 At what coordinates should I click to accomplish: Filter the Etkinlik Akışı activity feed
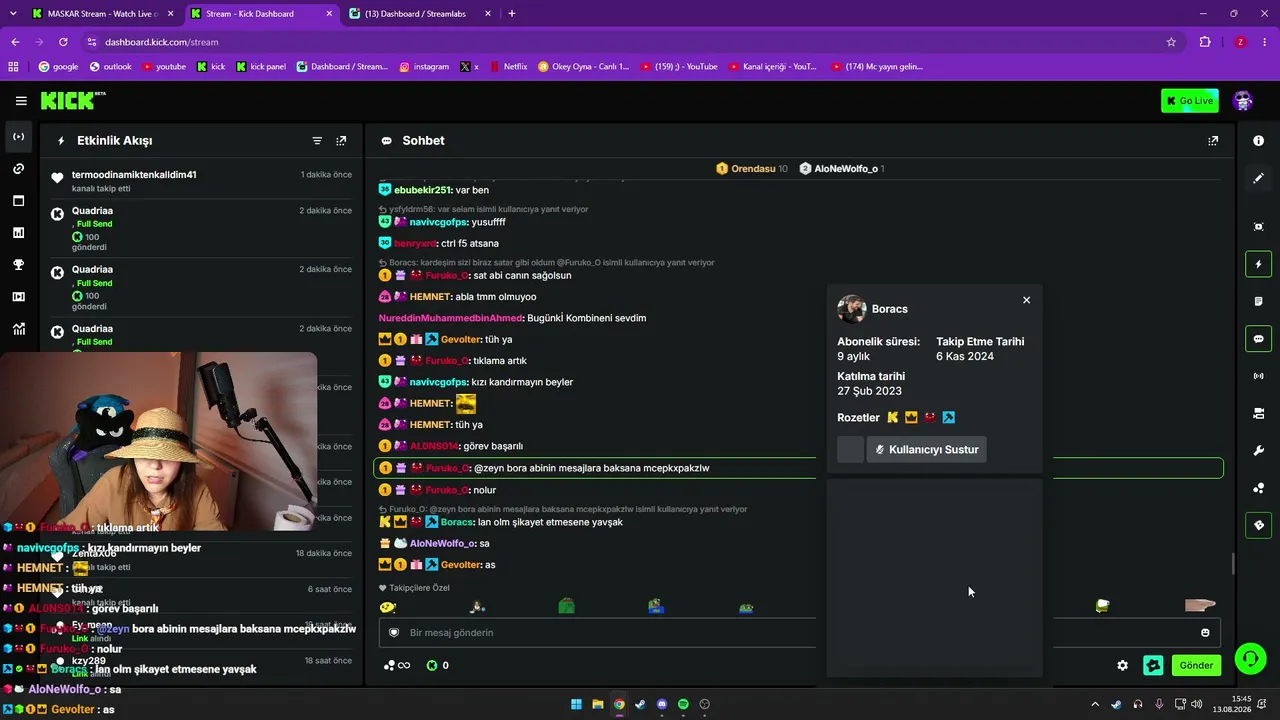[317, 141]
